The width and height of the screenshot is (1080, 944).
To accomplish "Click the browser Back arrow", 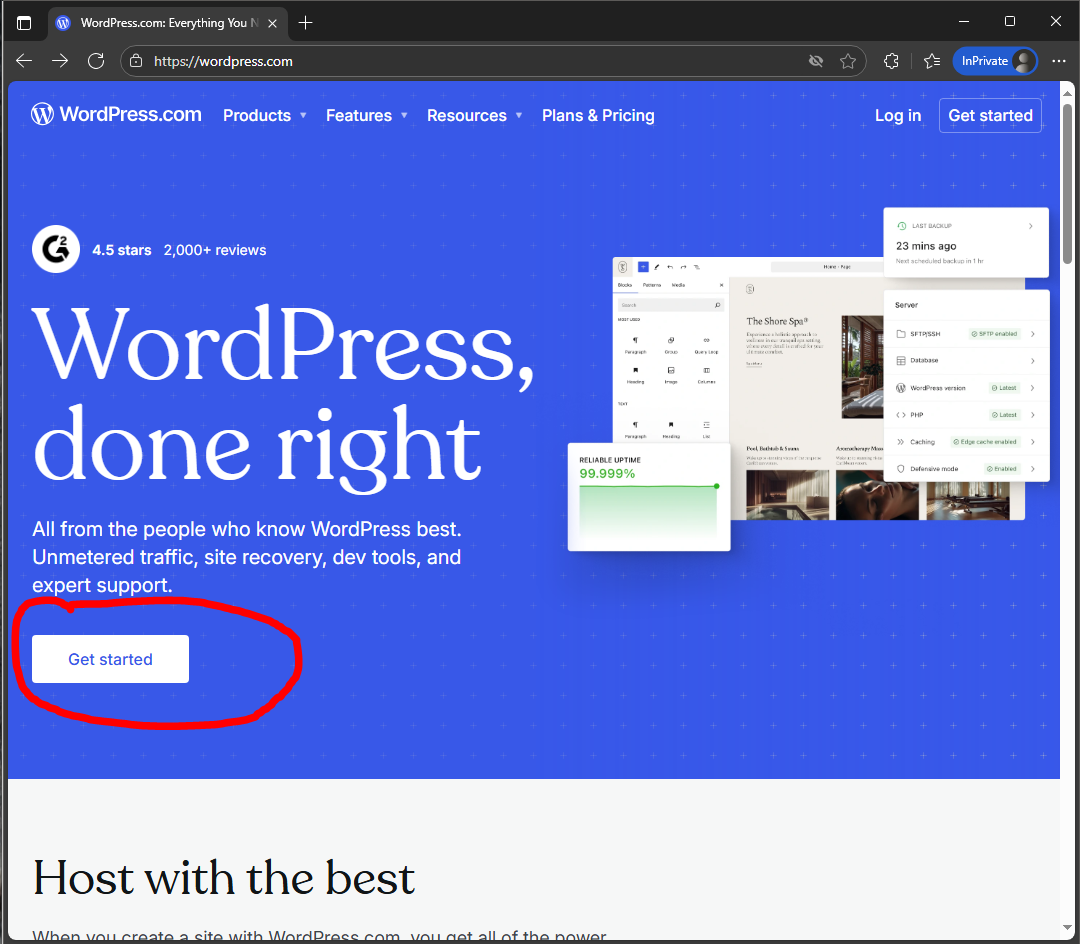I will [24, 61].
